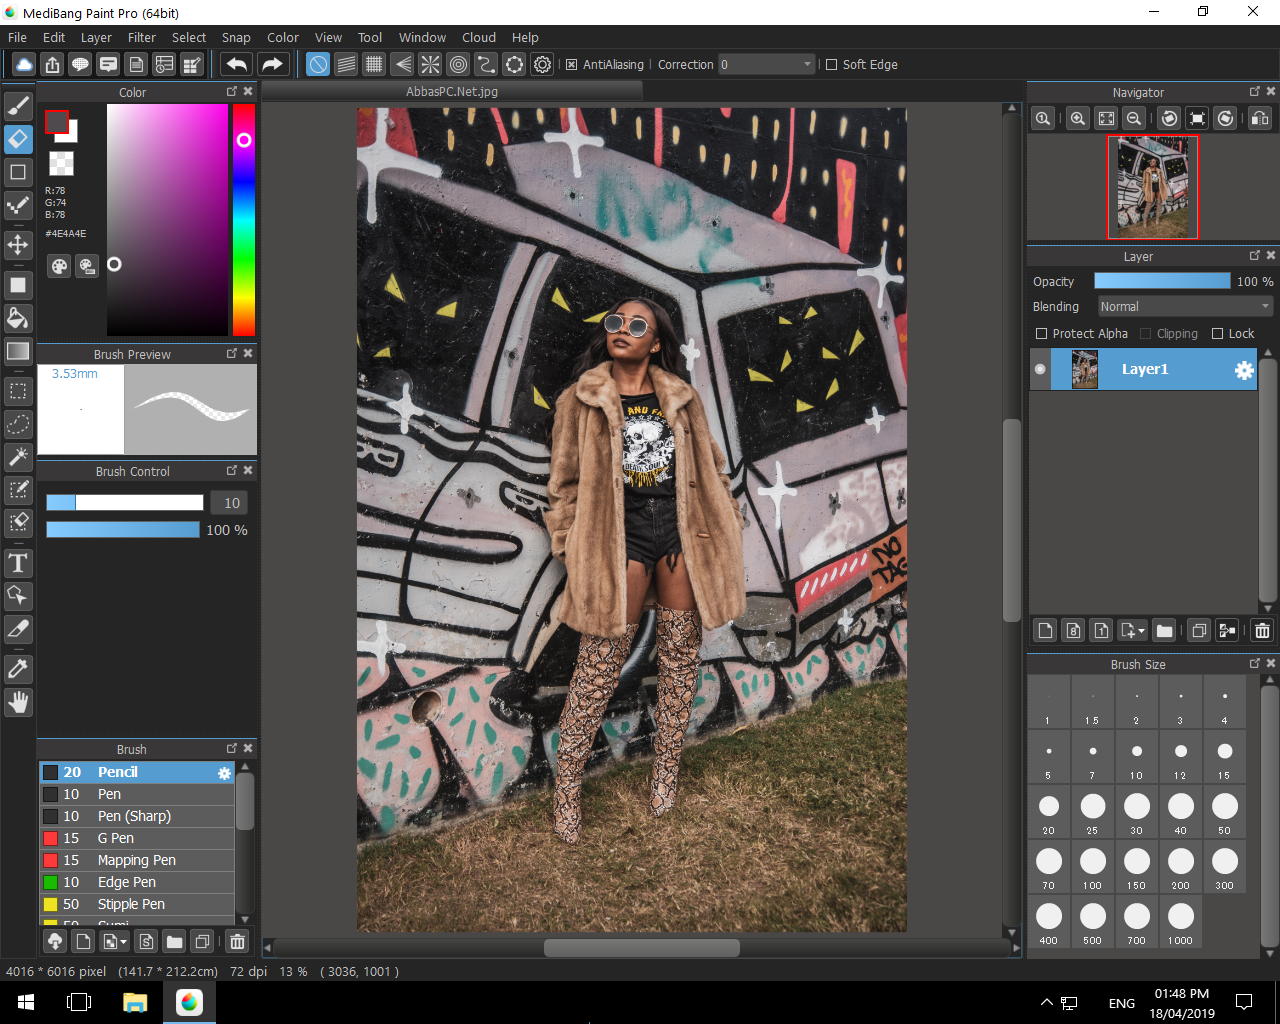This screenshot has height=1024, width=1280.
Task: Open Windows Start menu
Action: (x=26, y=1002)
